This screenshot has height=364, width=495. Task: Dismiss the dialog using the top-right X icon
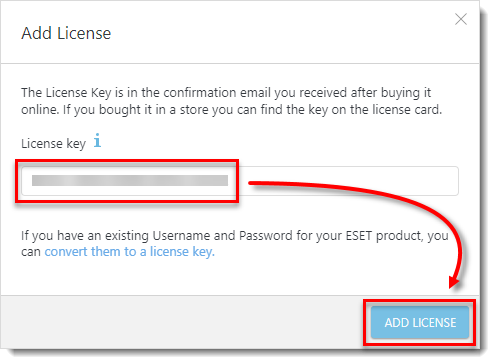tap(461, 19)
